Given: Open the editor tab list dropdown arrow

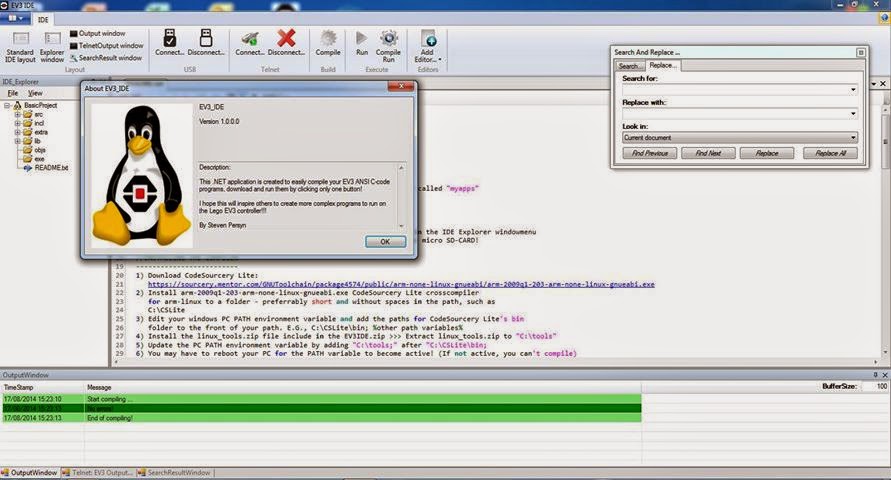Looking at the screenshot, I should 874,84.
